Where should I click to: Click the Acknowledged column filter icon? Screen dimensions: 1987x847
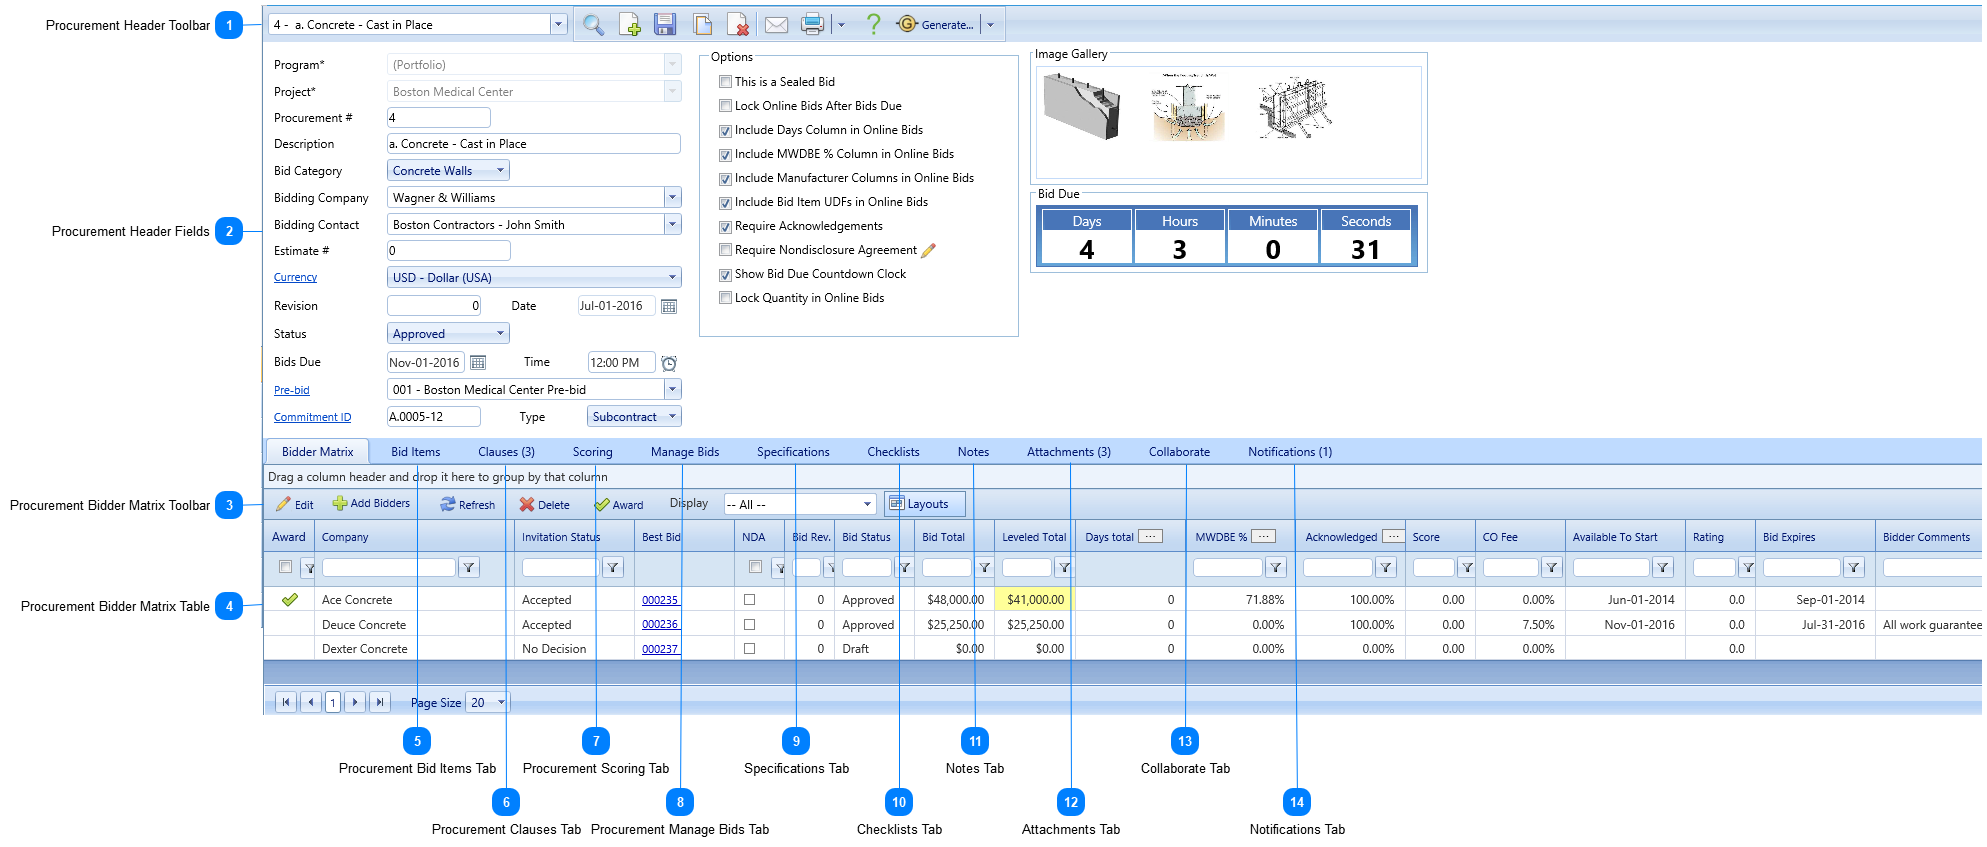pos(1386,568)
